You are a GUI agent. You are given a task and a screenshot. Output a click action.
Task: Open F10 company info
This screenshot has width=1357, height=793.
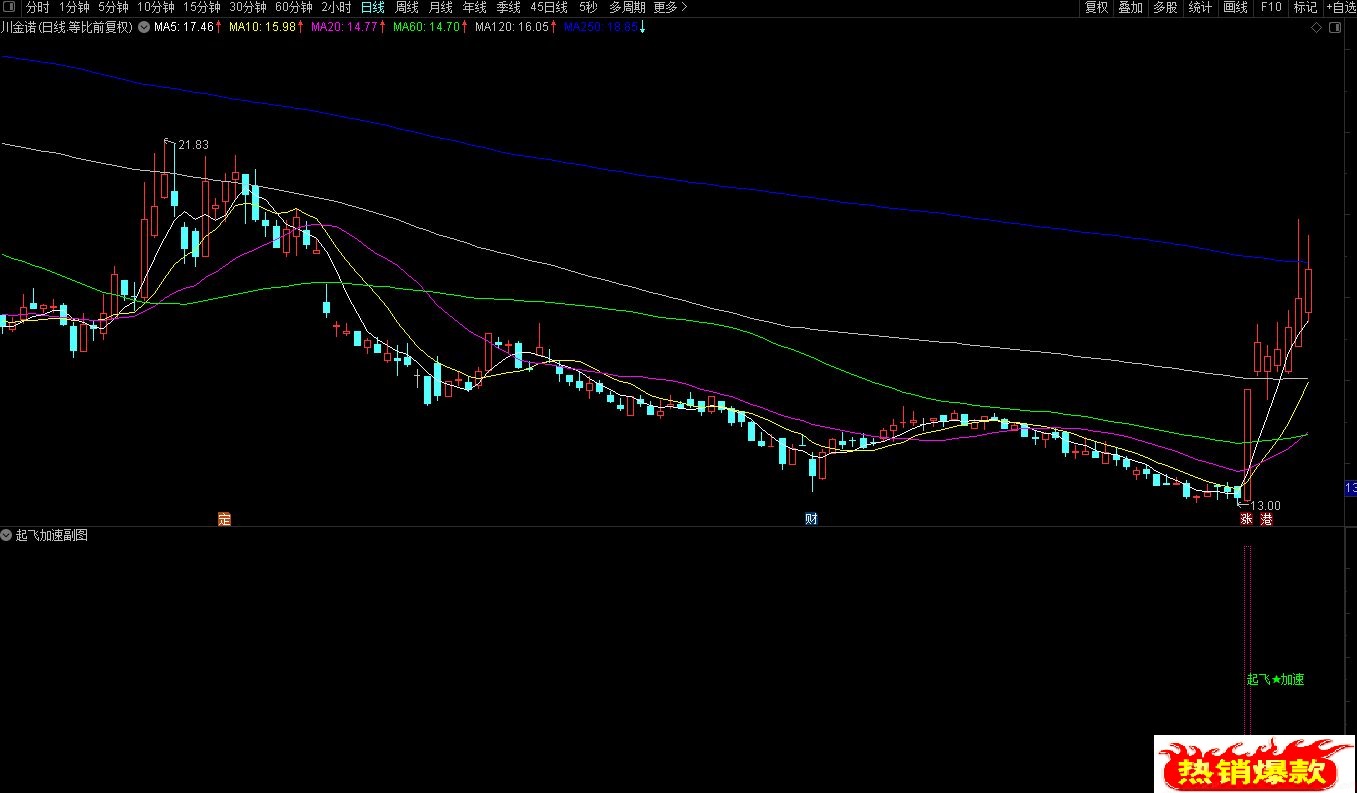pos(1271,7)
